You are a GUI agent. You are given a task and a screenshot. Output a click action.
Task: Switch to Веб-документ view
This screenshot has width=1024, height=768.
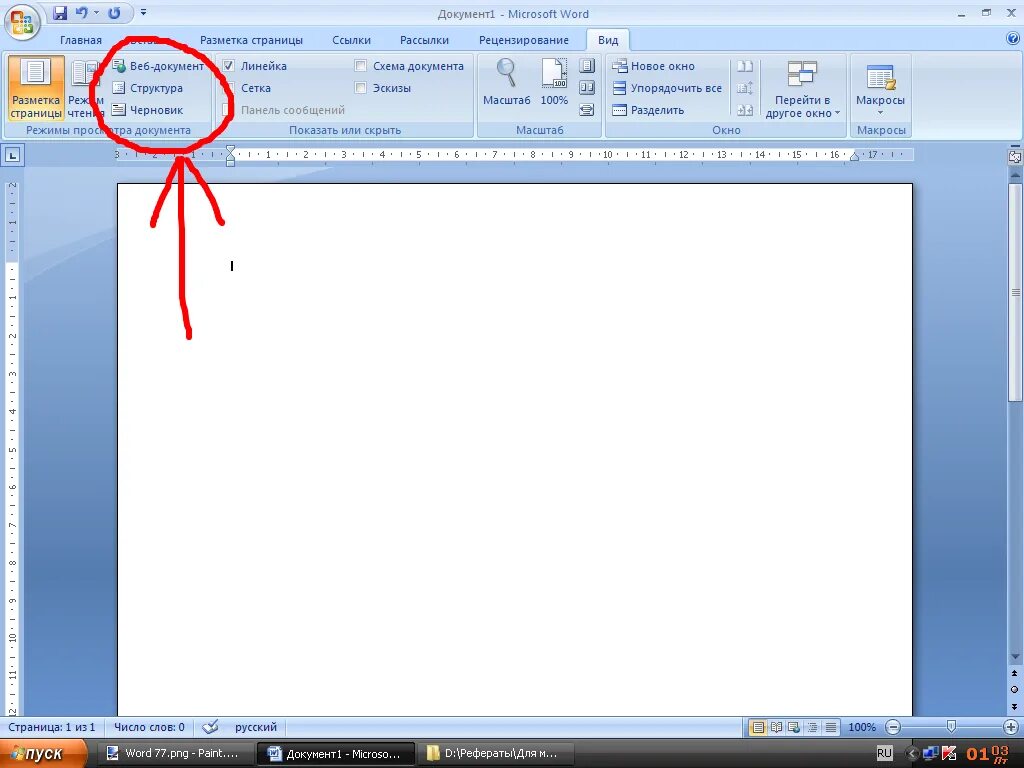[157, 66]
